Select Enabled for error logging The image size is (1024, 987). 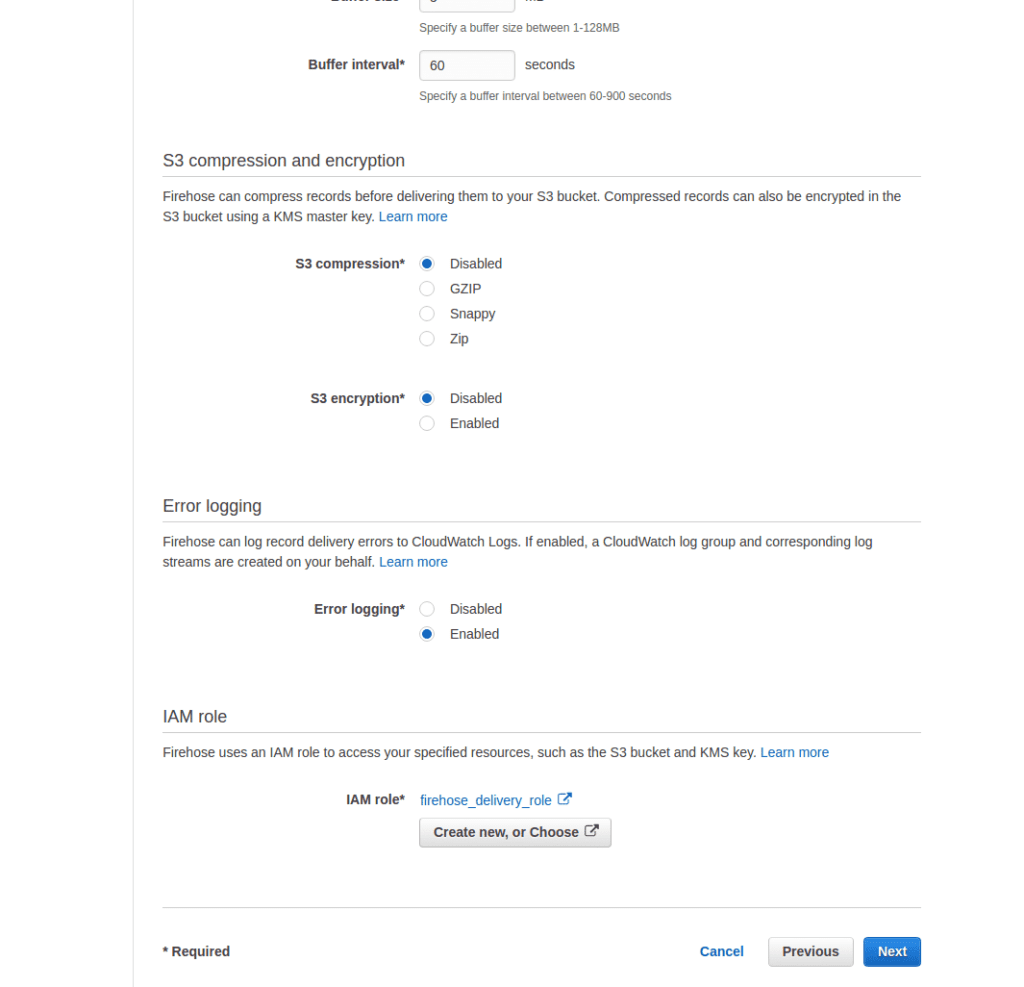[x=427, y=634]
